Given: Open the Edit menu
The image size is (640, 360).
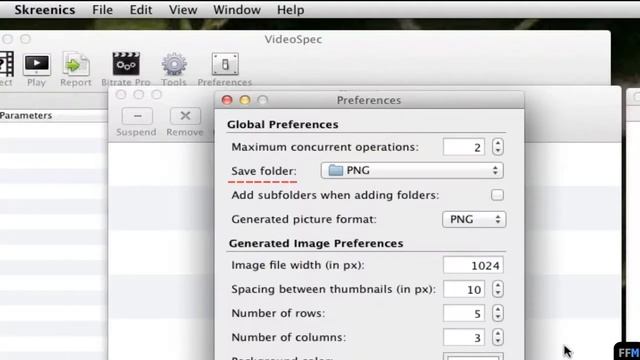Looking at the screenshot, I should [141, 10].
